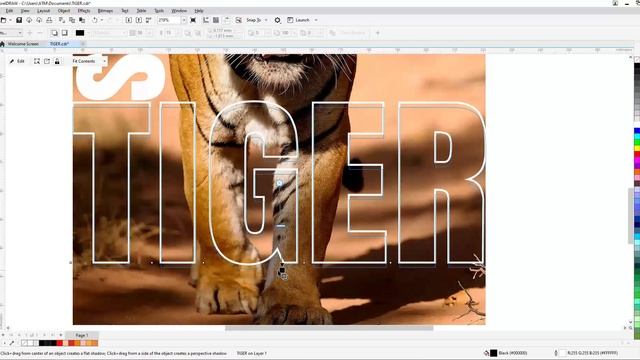Select the second shadow type icon
The width and height of the screenshot is (640, 360).
tap(64, 33)
